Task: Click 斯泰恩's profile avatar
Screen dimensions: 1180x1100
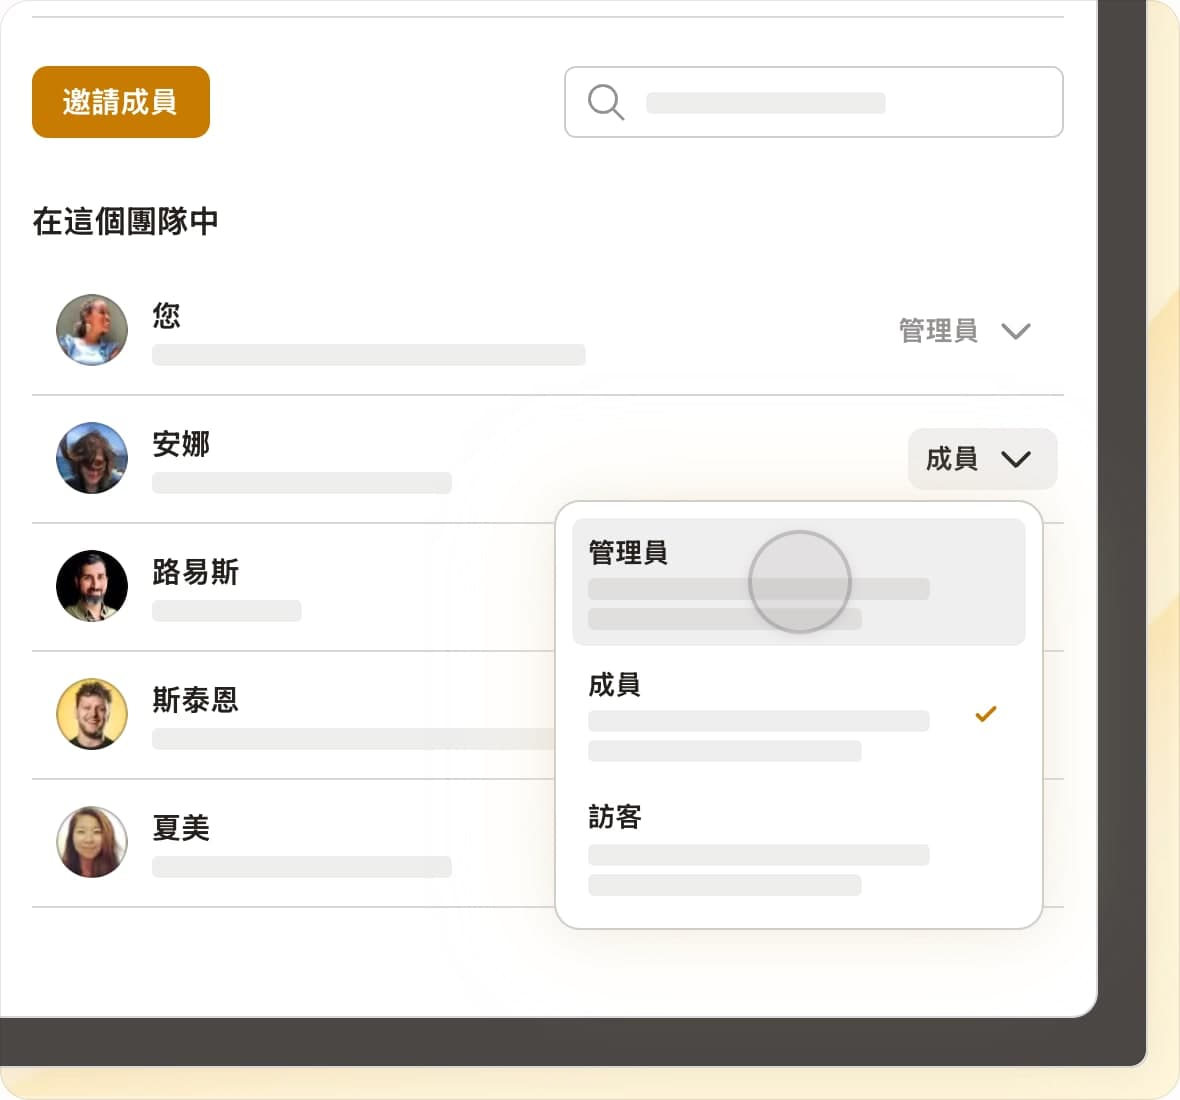Action: click(x=92, y=714)
